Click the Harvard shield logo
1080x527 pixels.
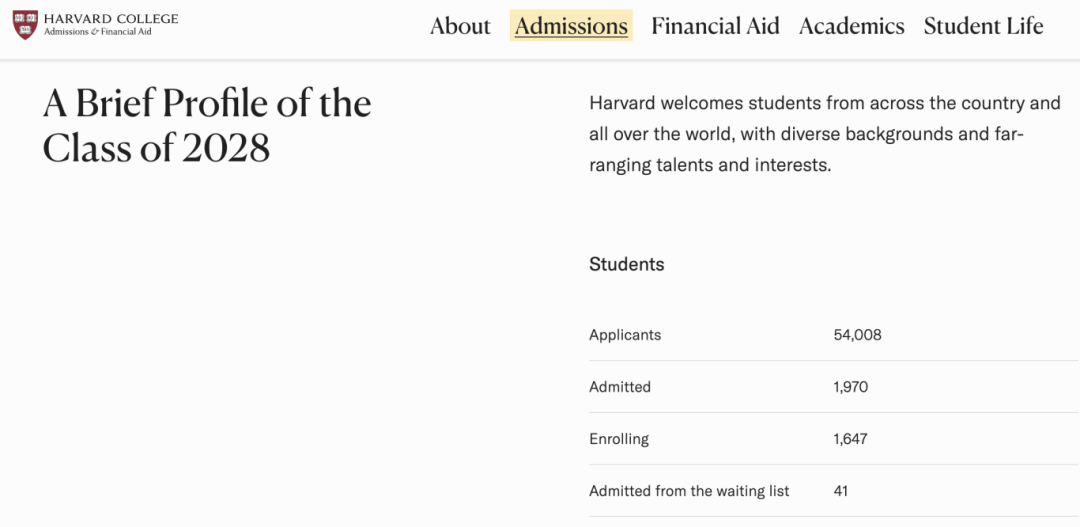(25, 25)
